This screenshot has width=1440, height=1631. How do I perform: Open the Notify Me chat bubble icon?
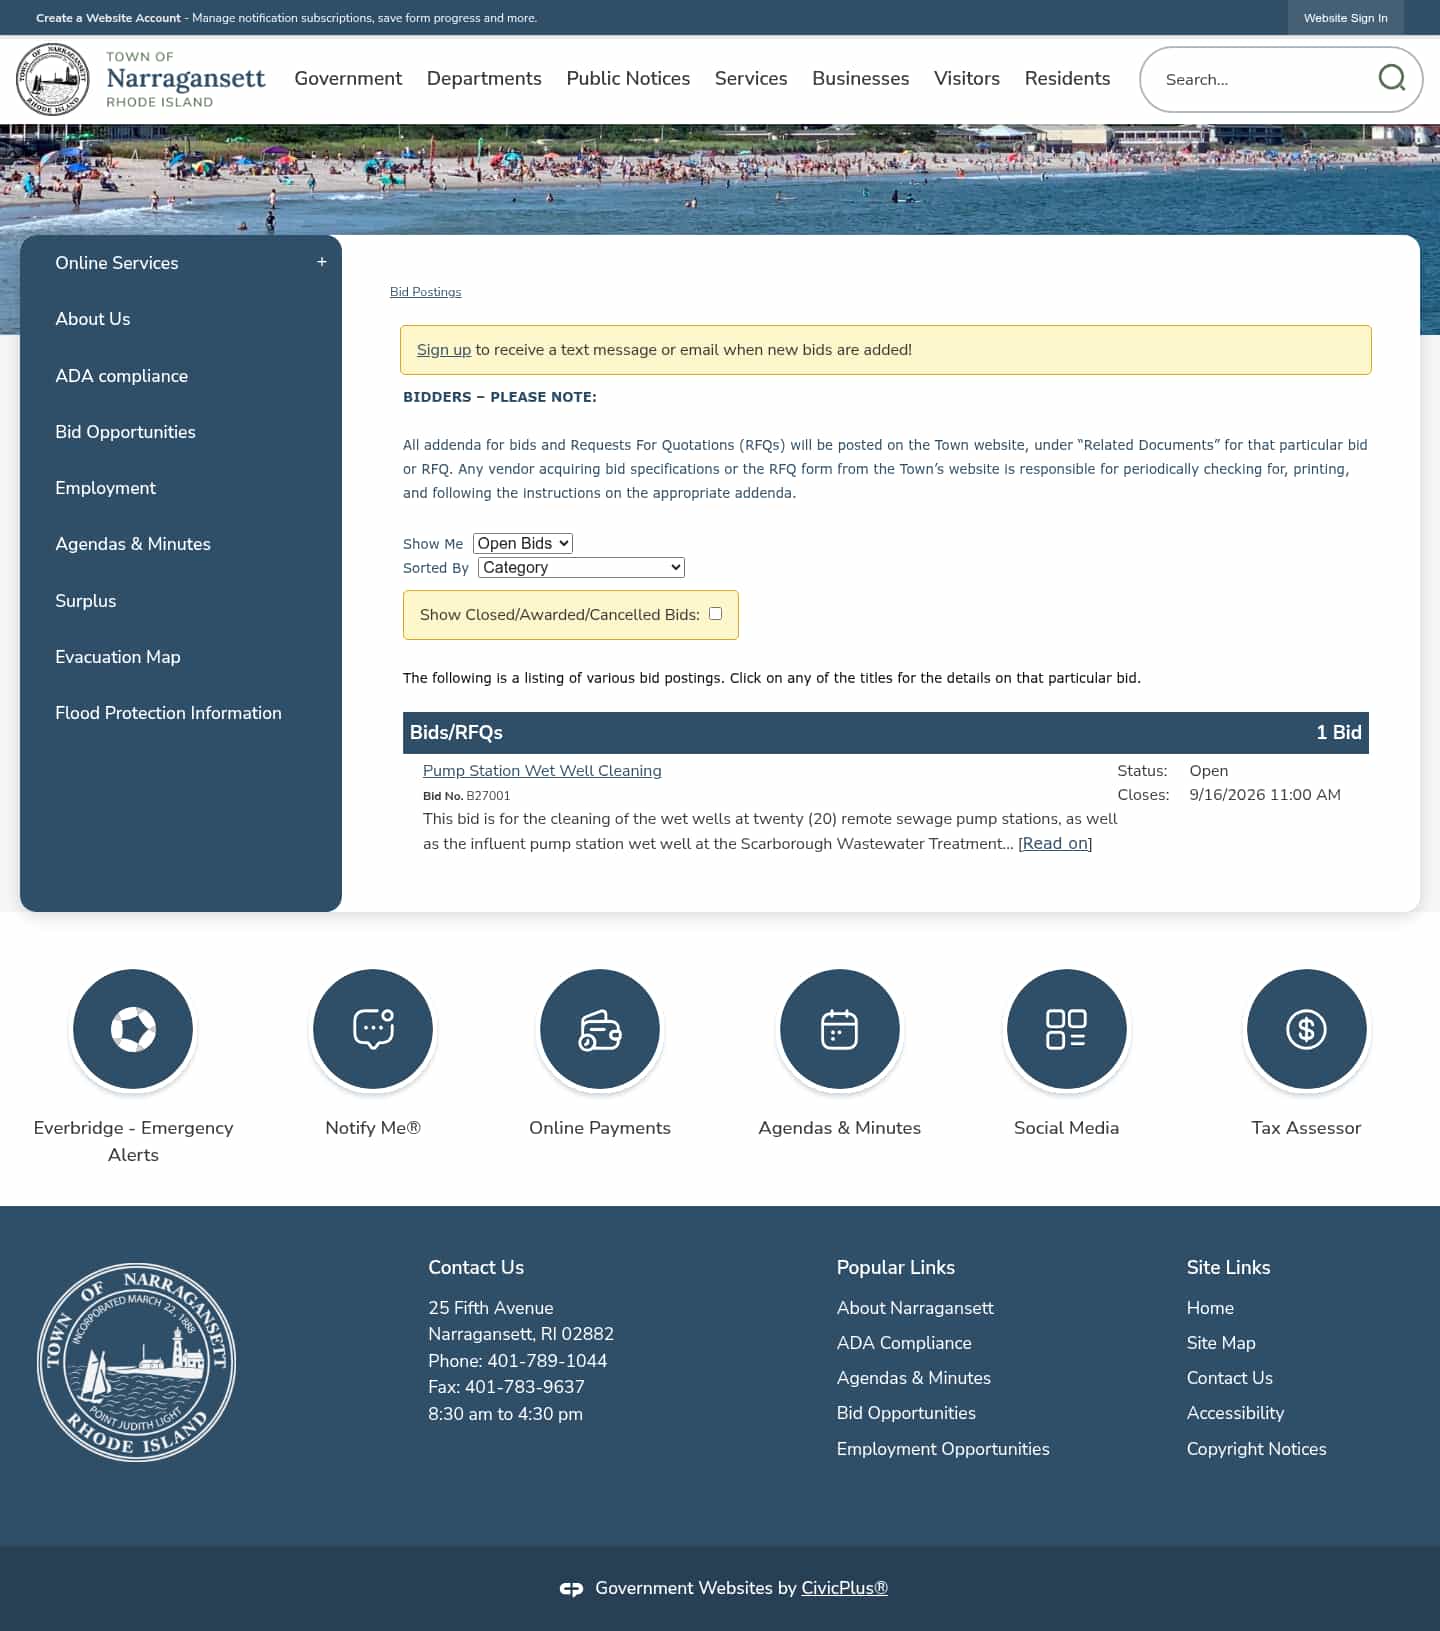(373, 1029)
